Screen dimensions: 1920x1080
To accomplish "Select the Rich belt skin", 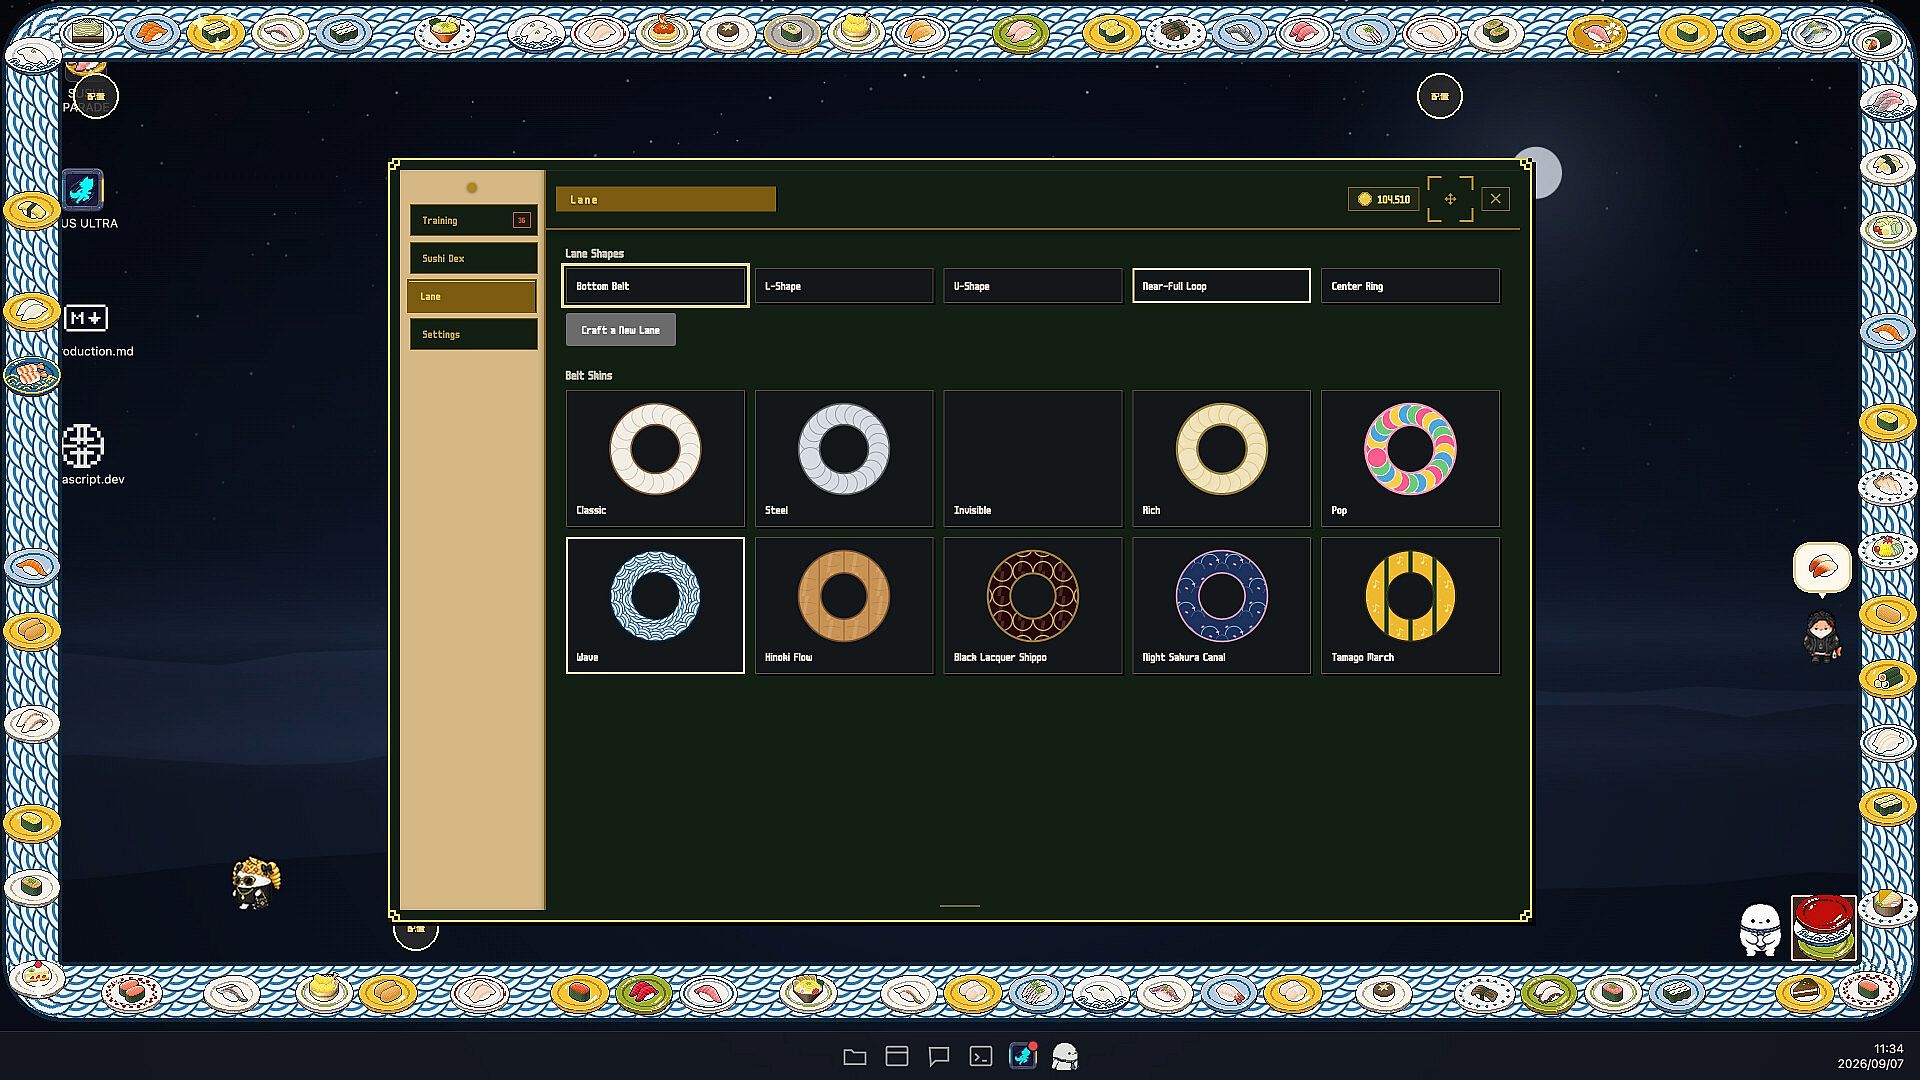I will tap(1221, 458).
